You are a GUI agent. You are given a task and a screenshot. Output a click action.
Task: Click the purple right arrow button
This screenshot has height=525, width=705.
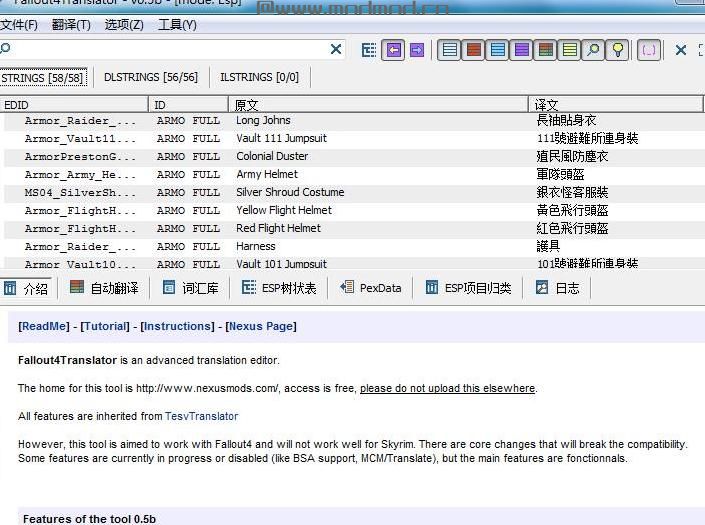[417, 50]
